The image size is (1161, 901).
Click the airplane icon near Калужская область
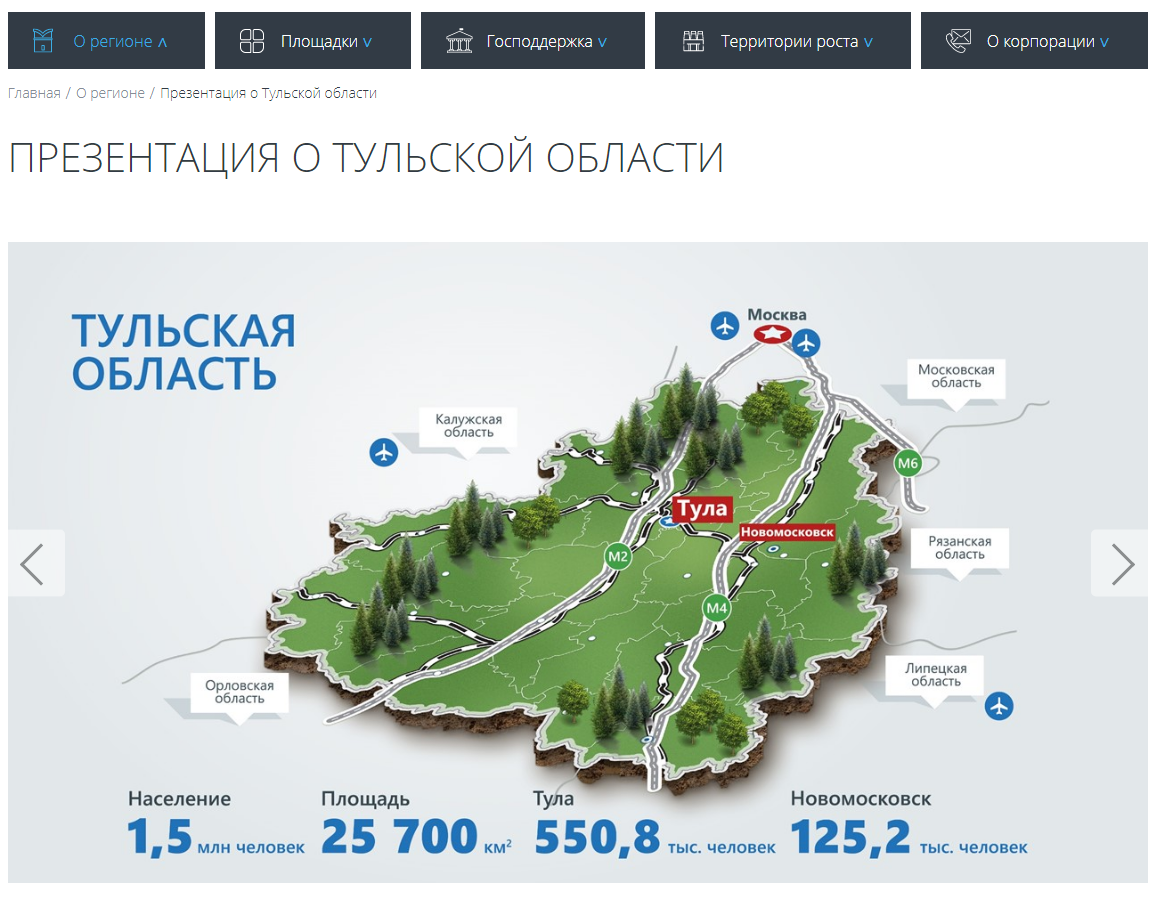(385, 452)
